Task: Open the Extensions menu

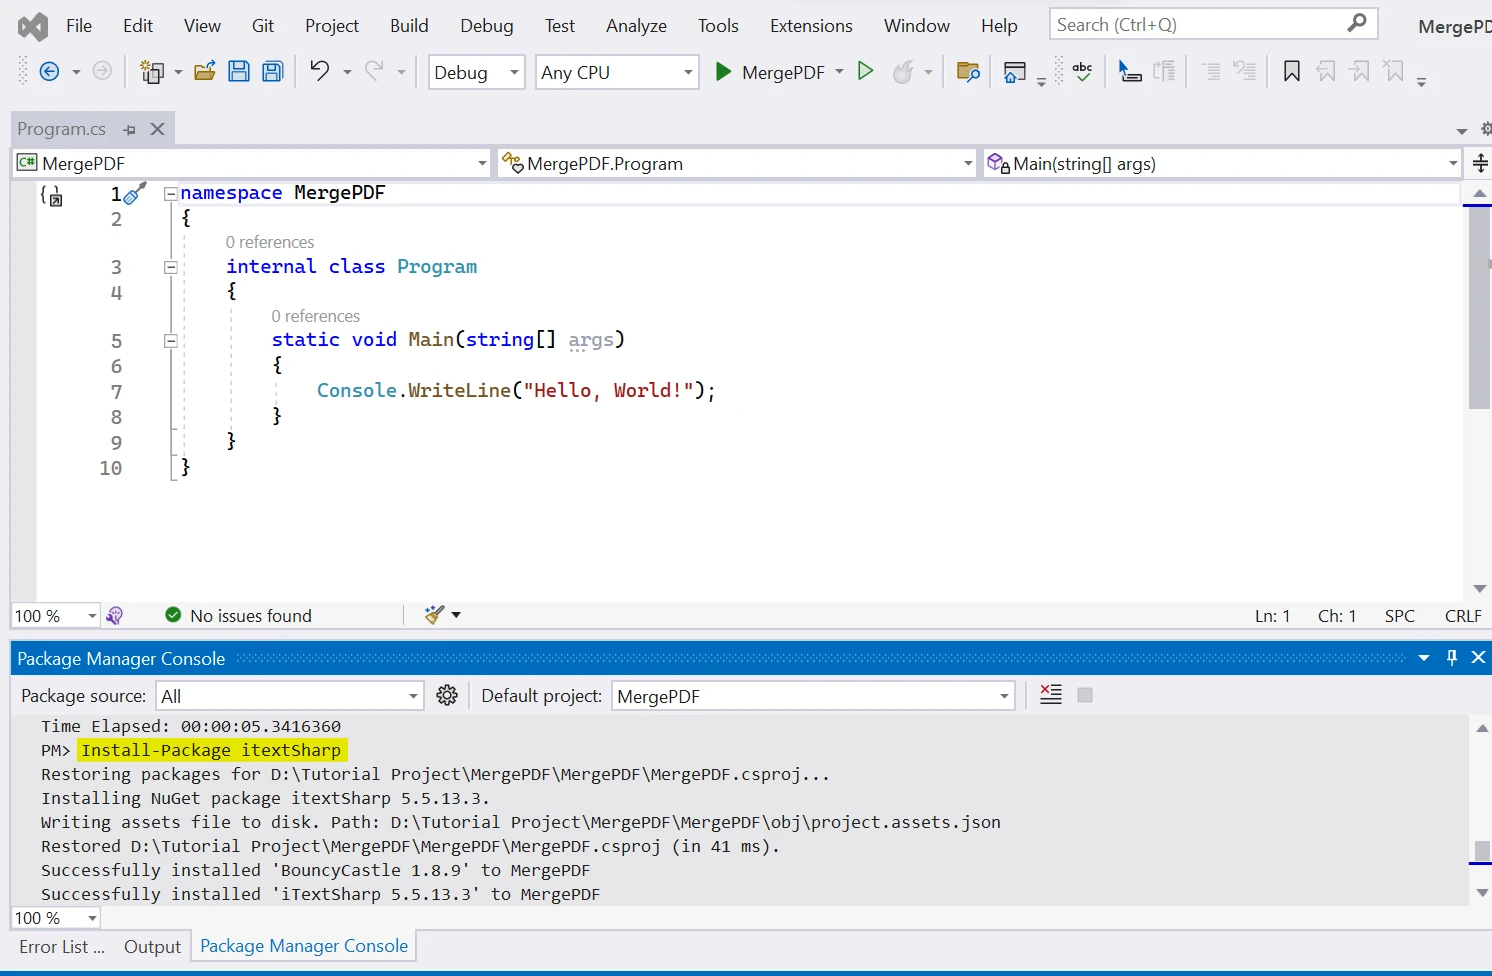Action: [811, 26]
